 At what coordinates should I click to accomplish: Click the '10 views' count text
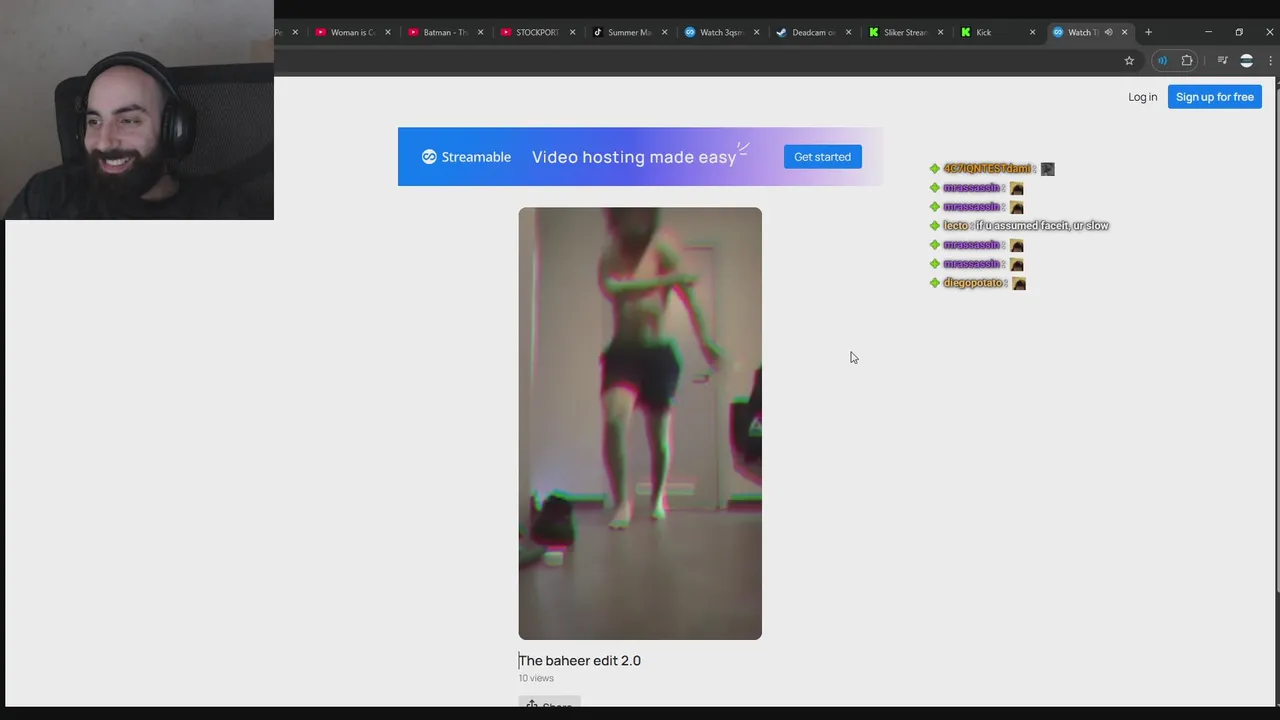(x=536, y=678)
